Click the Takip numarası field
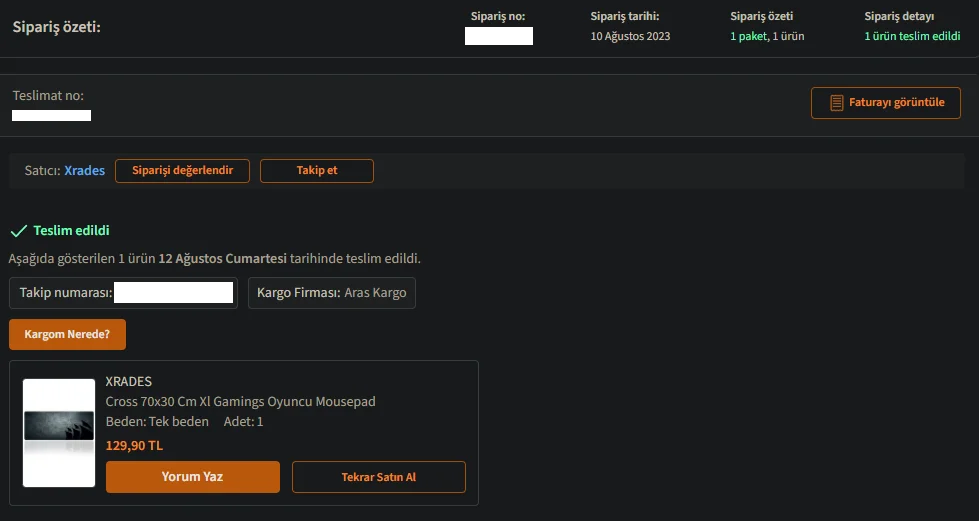Screen dimensions: 979x521 coord(124,292)
